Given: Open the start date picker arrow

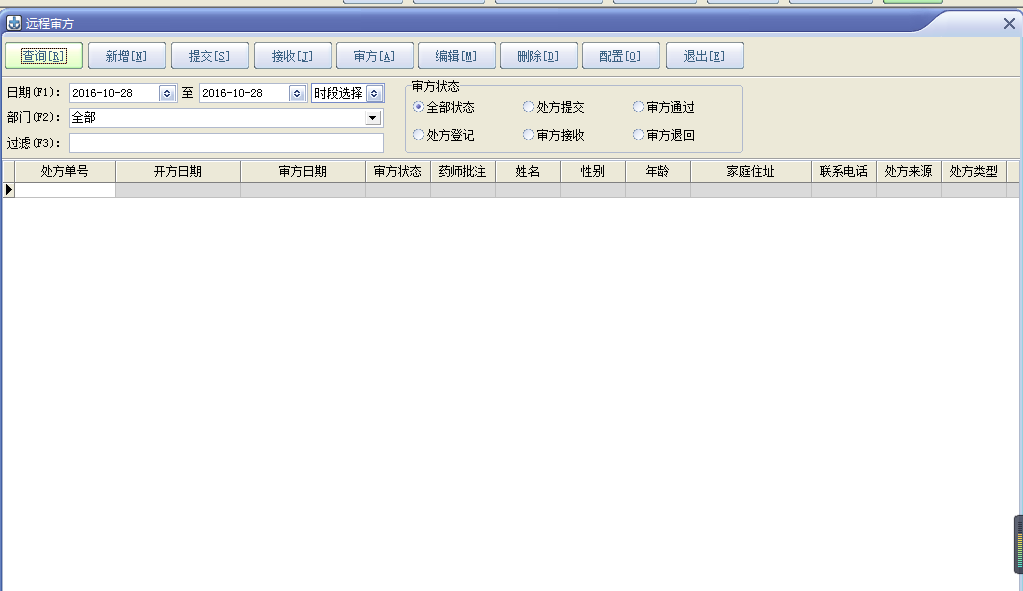Looking at the screenshot, I should (x=167, y=93).
